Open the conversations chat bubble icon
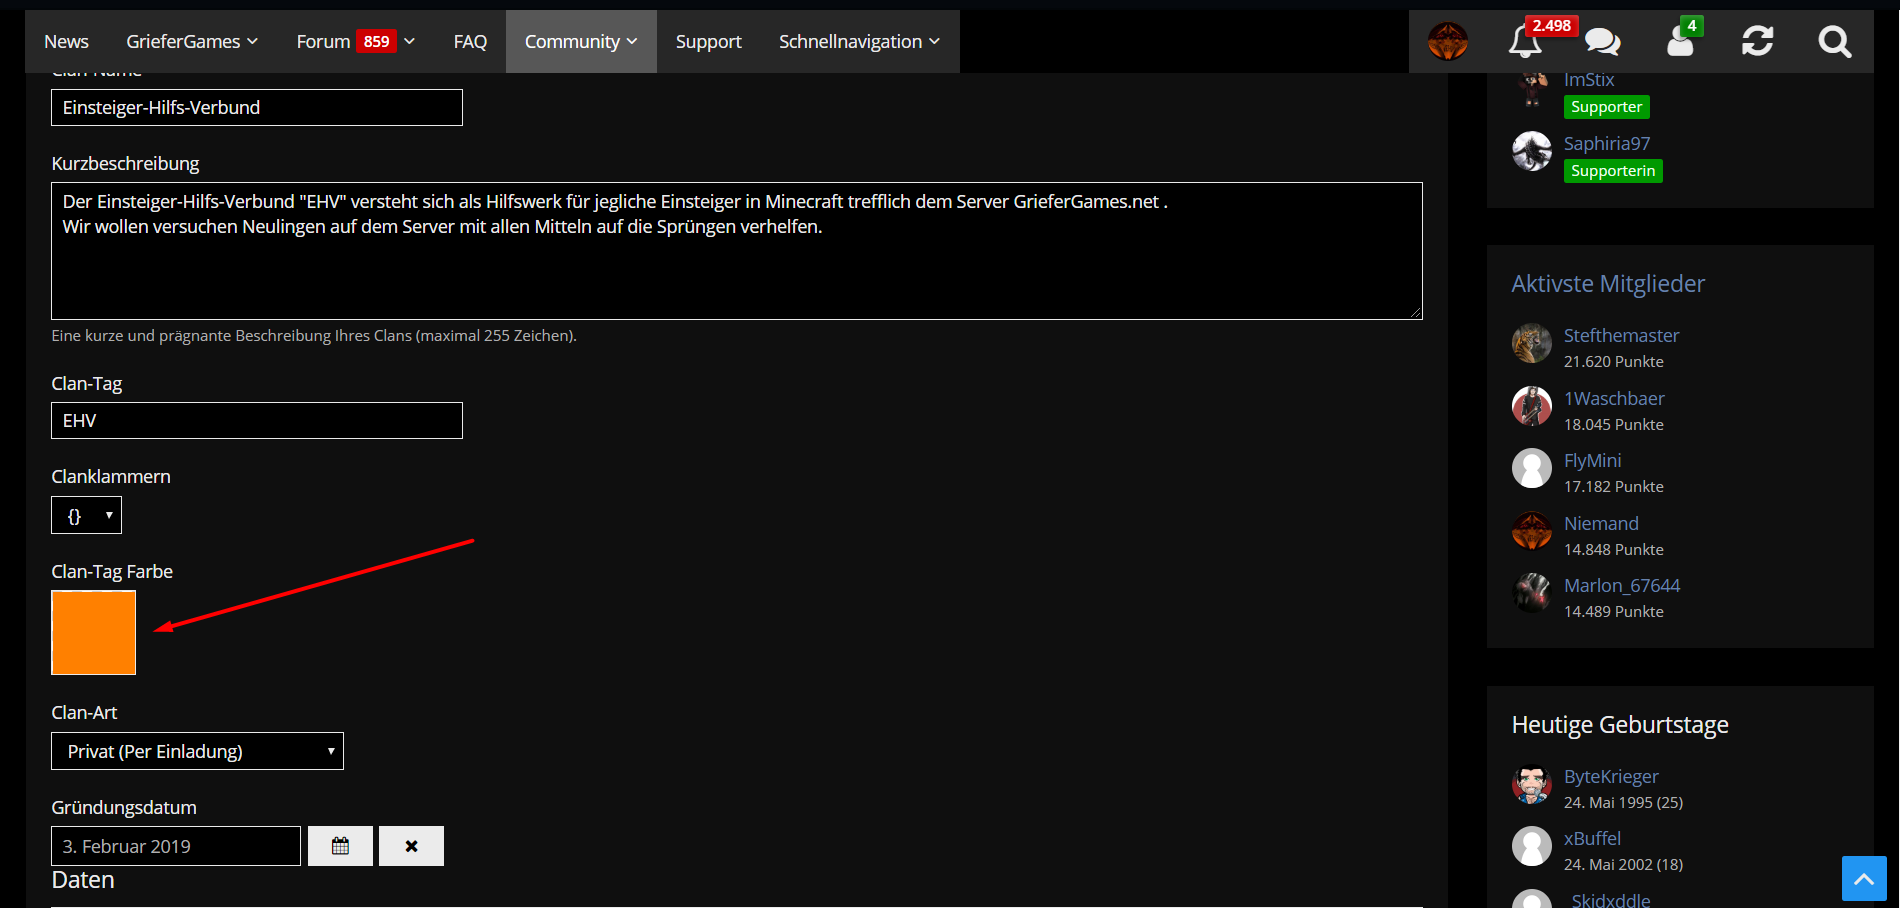 coord(1603,42)
